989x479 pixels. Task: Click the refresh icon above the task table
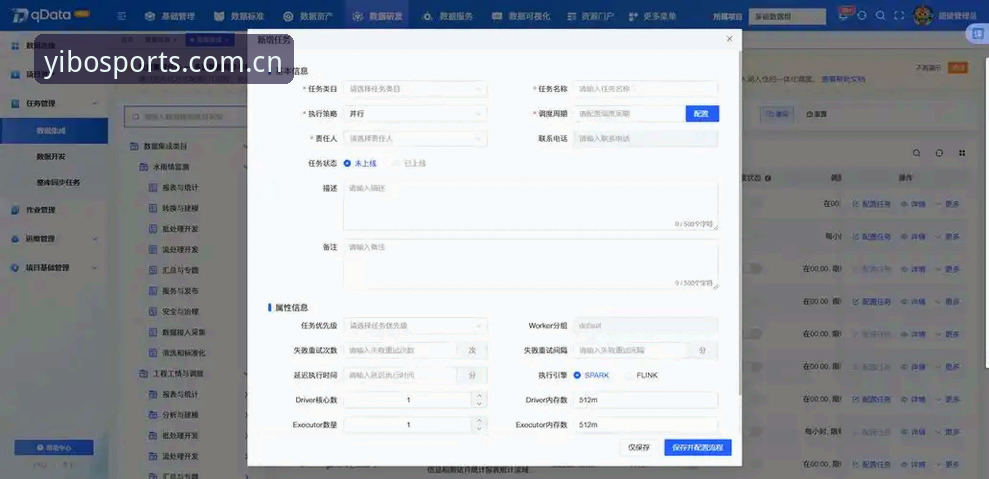(x=939, y=153)
